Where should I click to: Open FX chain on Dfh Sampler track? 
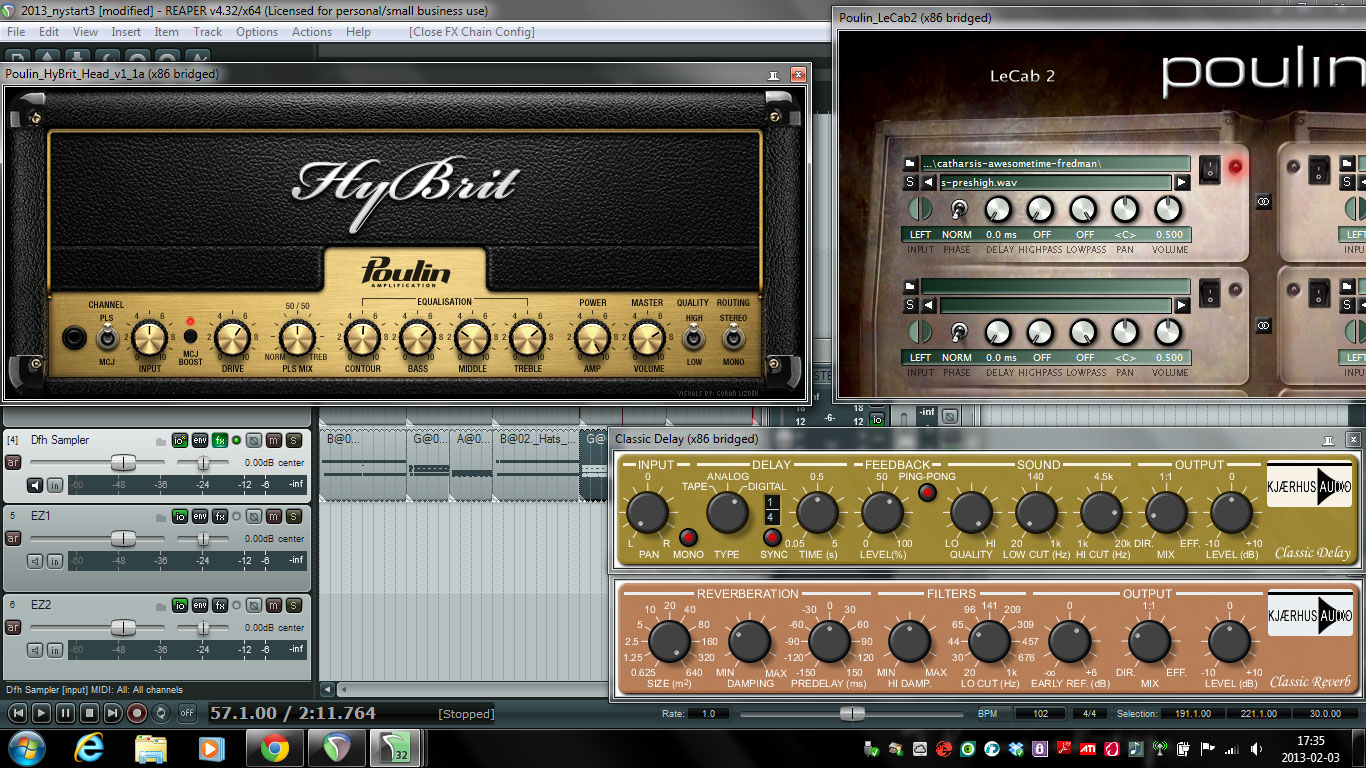tap(220, 440)
